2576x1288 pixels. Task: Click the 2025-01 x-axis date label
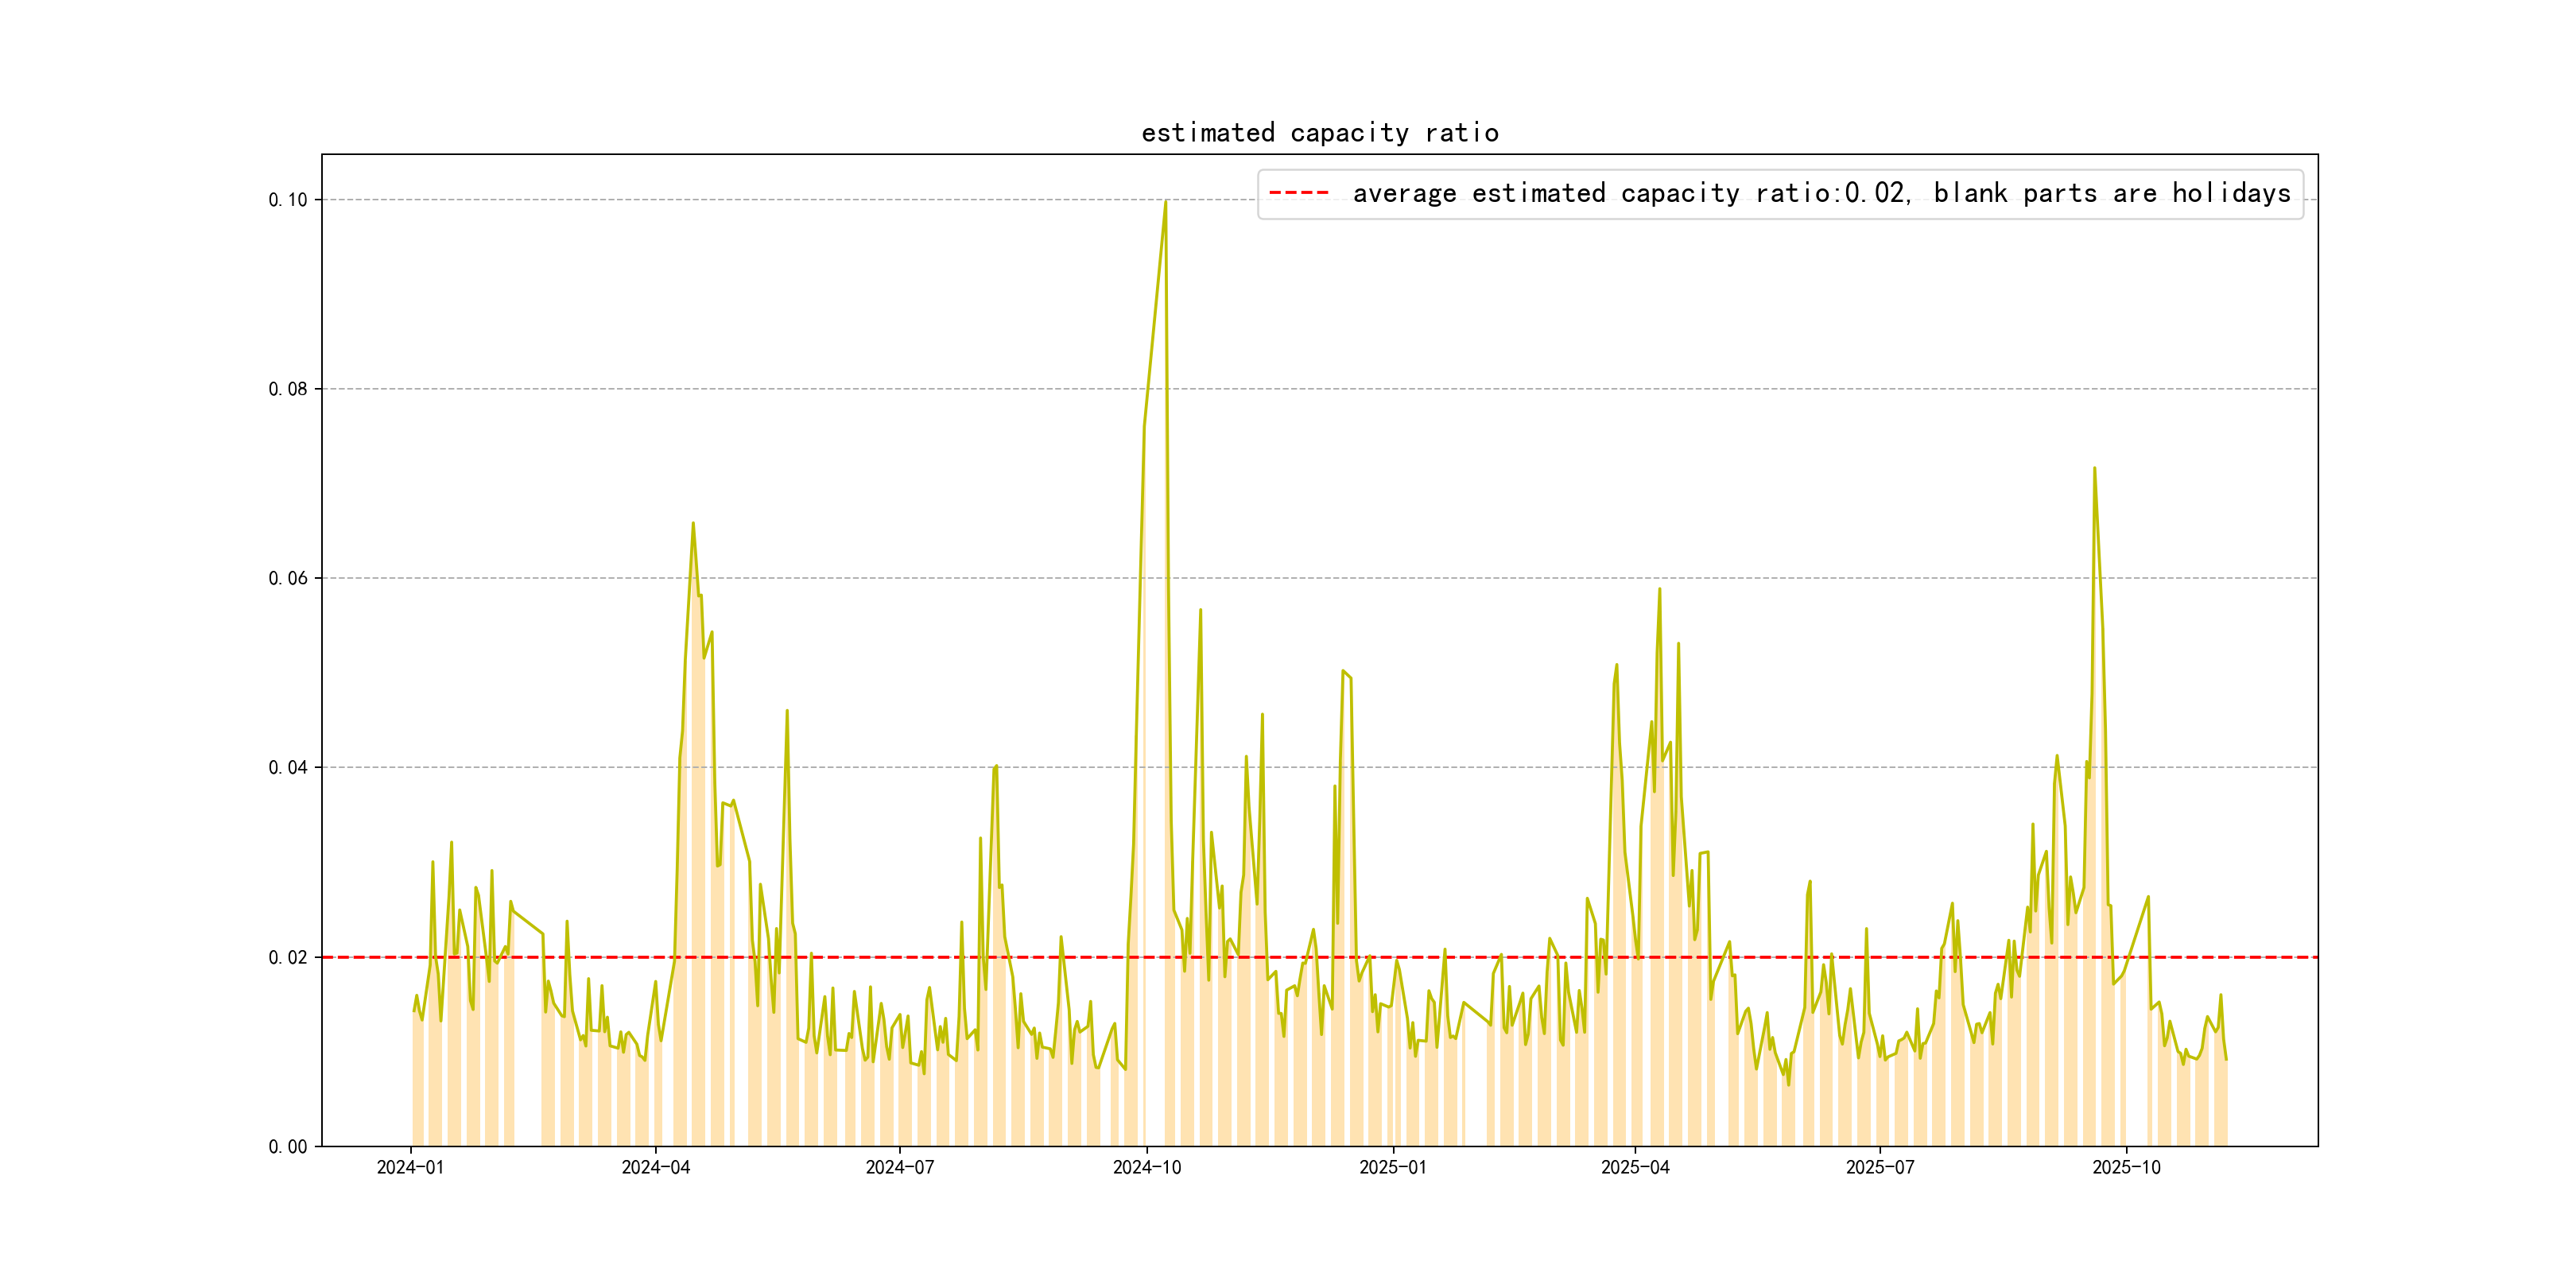click(x=1393, y=1168)
